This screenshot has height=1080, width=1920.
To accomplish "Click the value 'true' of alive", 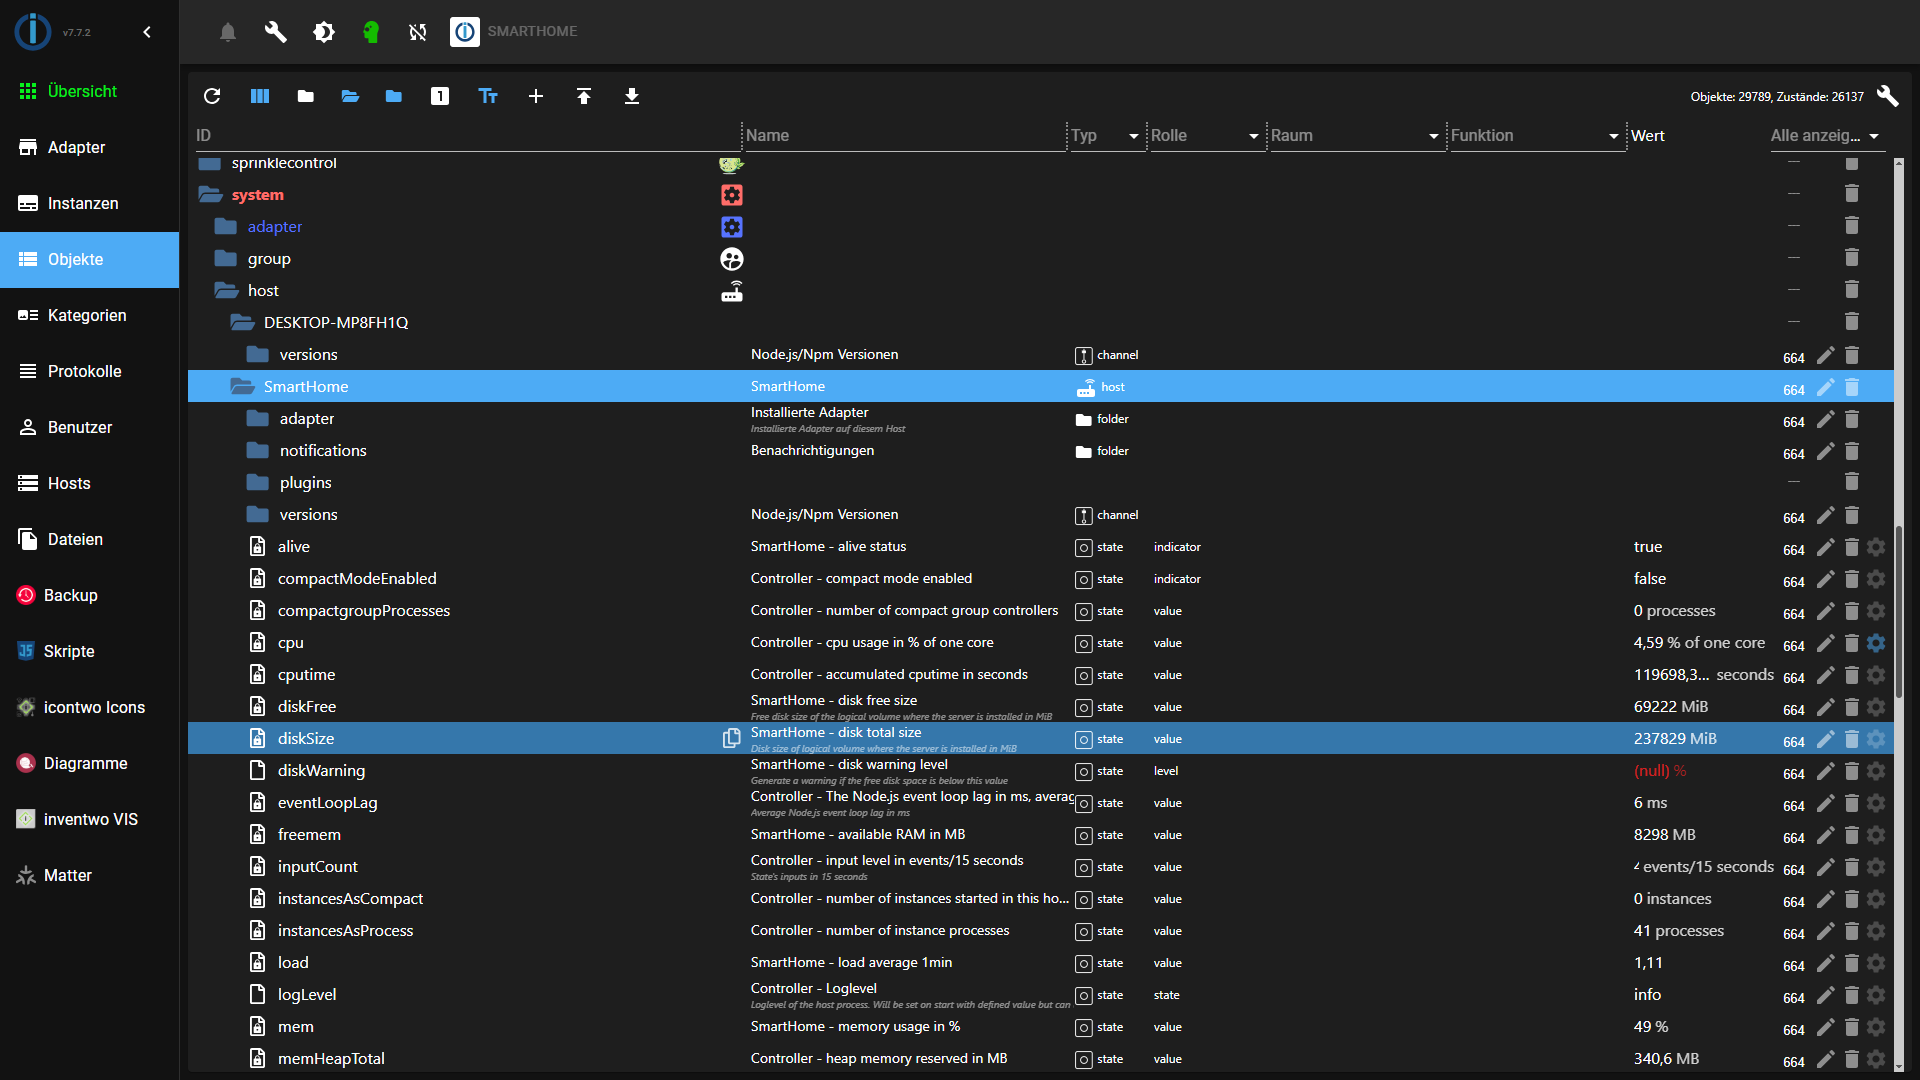I will pyautogui.click(x=1648, y=547).
